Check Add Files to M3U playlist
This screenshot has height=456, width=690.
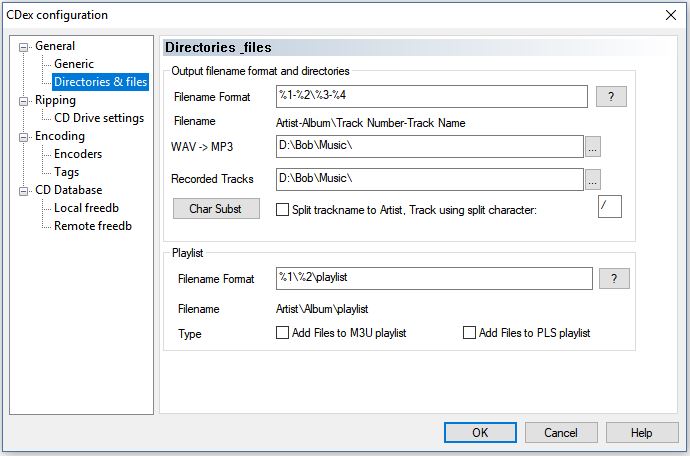(x=282, y=333)
